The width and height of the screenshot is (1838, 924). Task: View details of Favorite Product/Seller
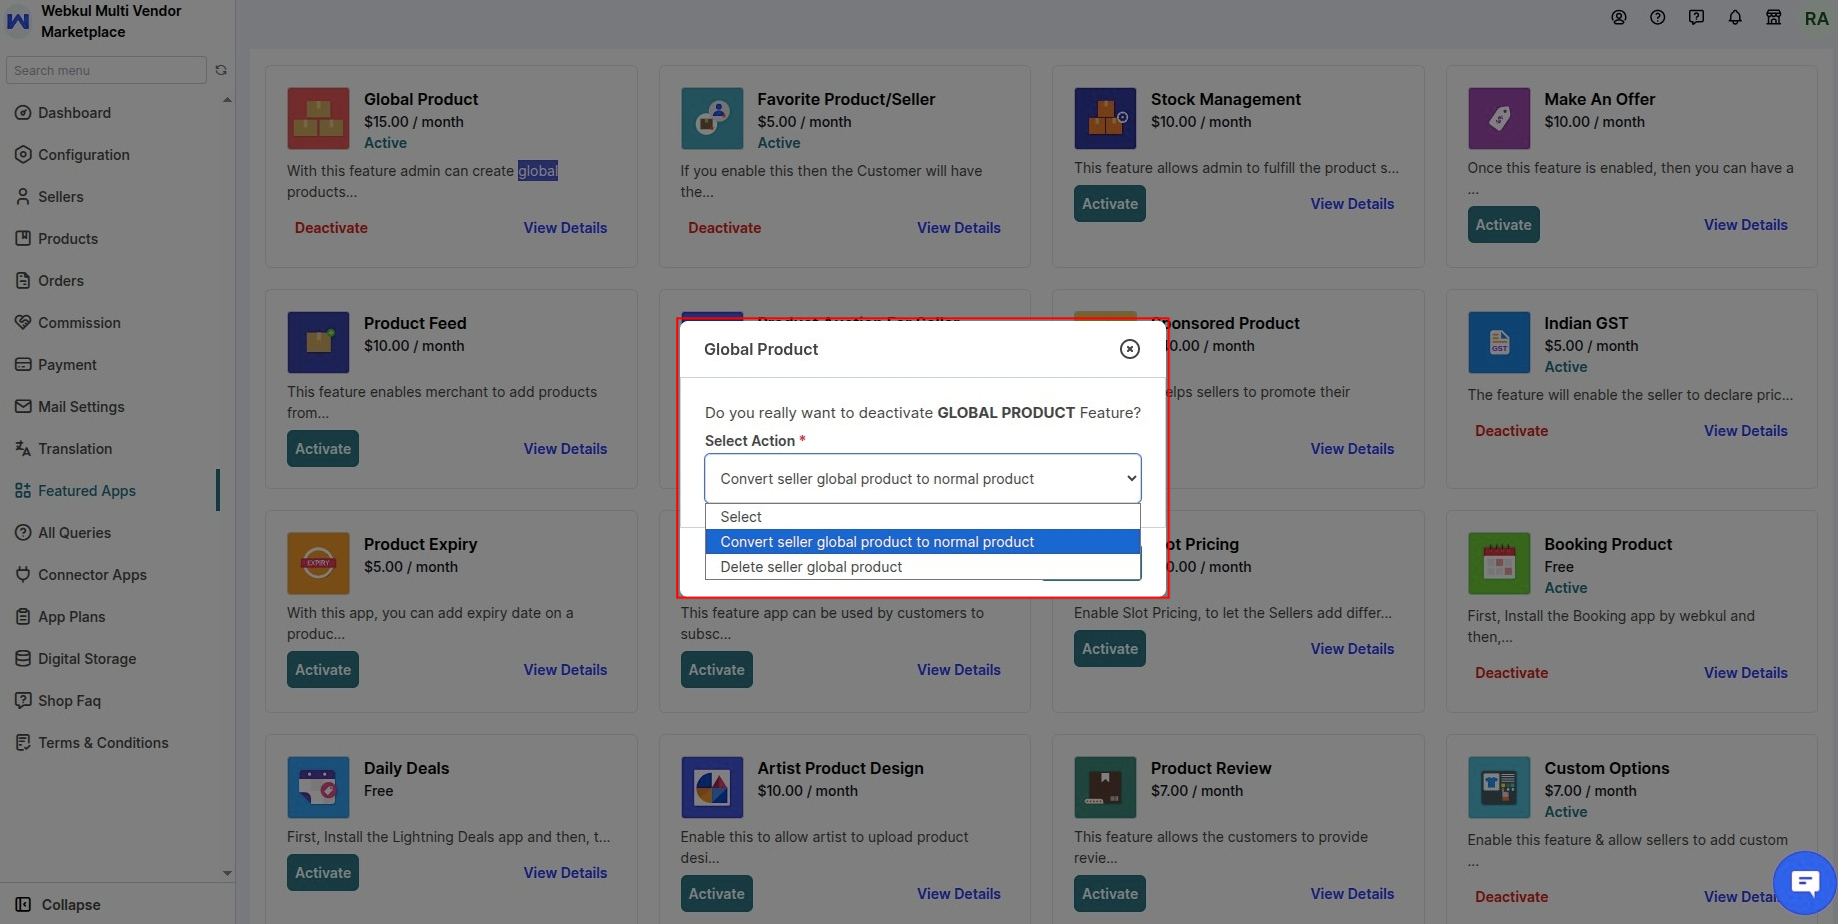pos(959,228)
